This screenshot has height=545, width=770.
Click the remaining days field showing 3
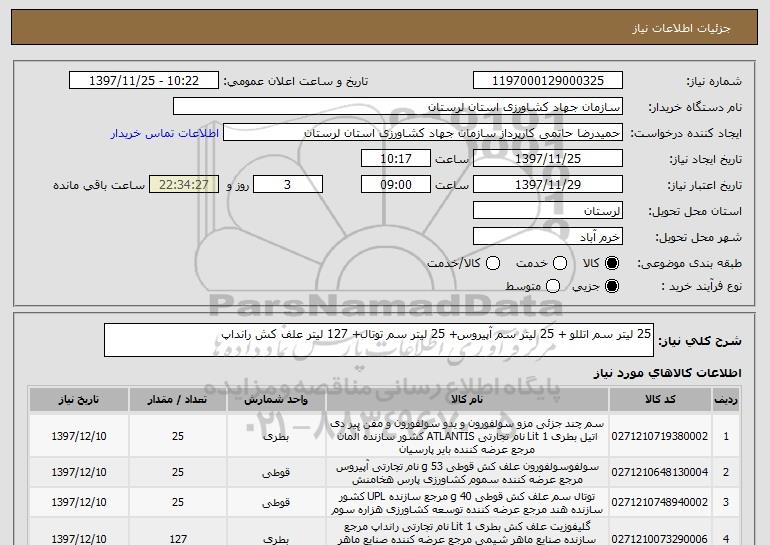click(x=288, y=185)
